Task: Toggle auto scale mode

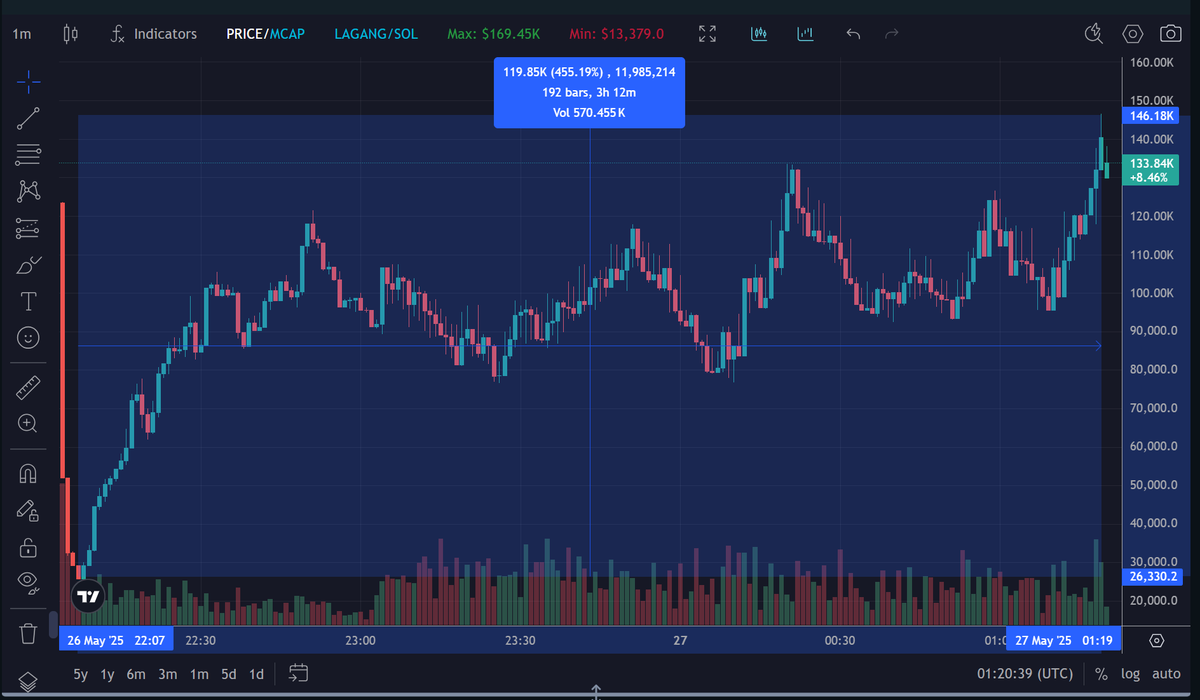Action: (1166, 674)
